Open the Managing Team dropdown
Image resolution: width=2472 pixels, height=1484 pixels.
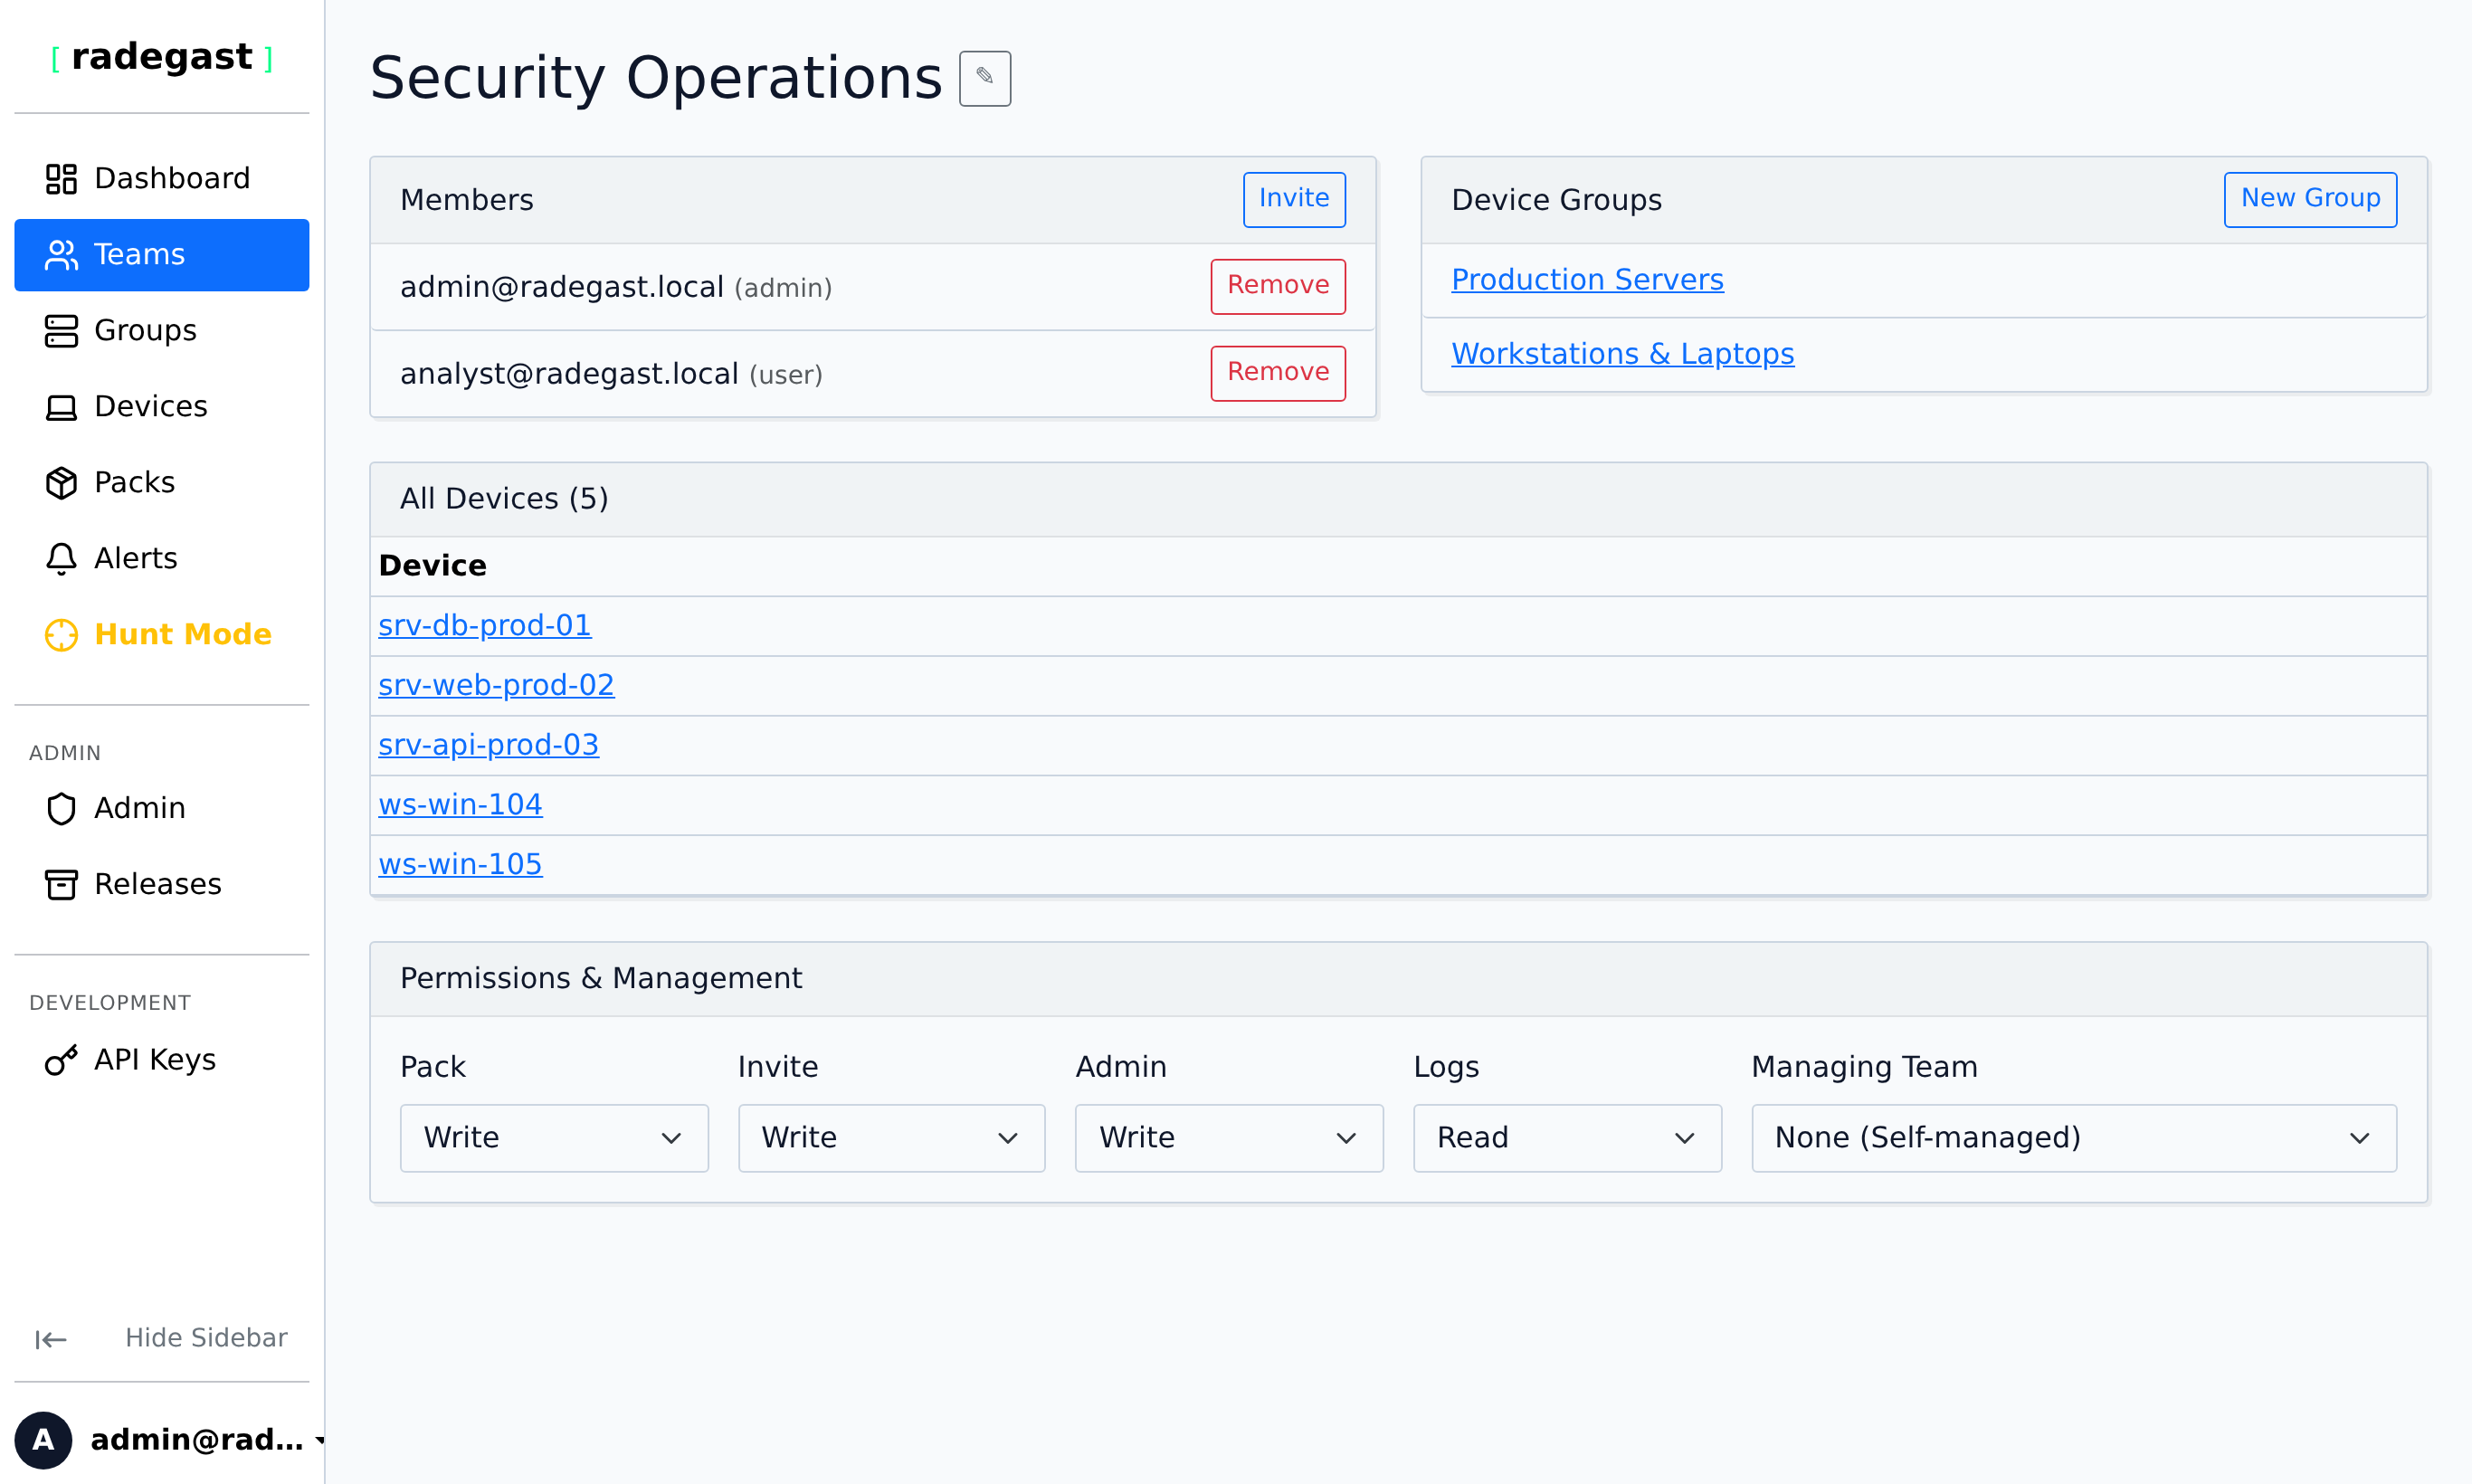[2074, 1138]
